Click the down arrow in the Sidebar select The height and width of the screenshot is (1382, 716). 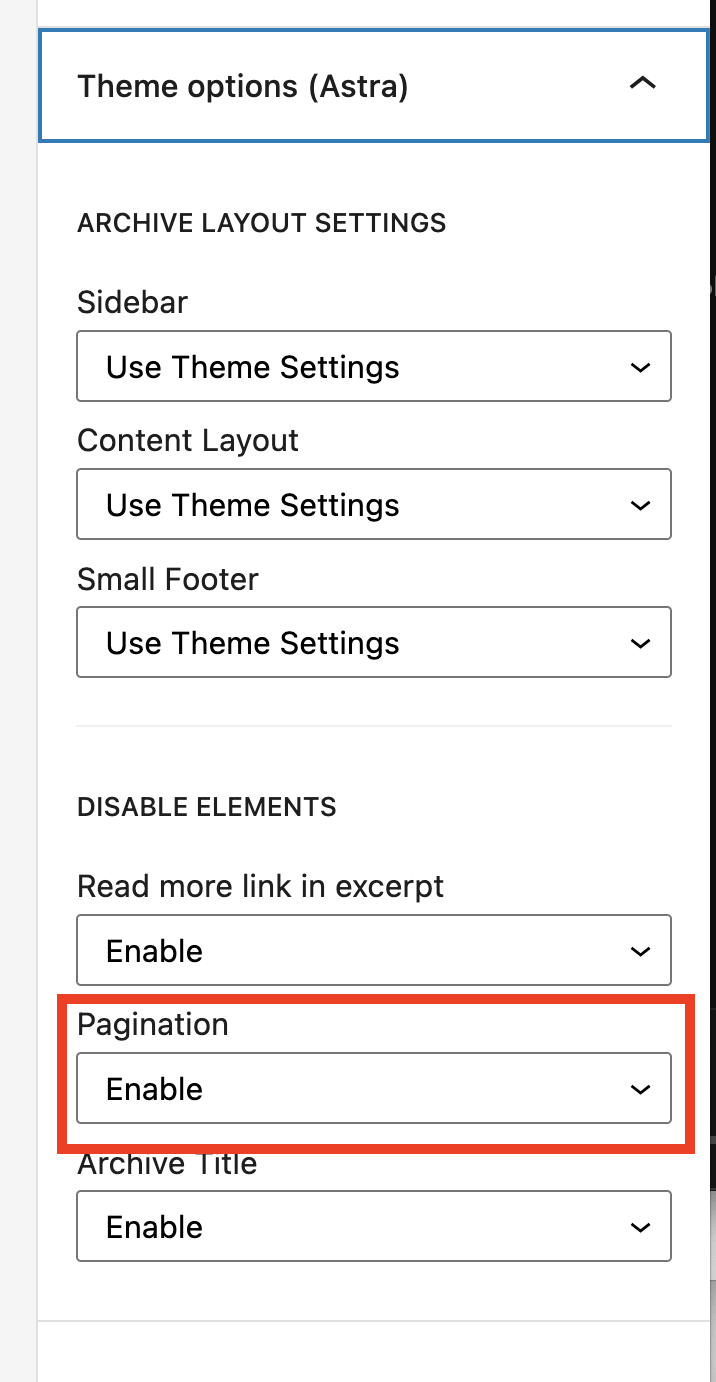click(x=641, y=368)
